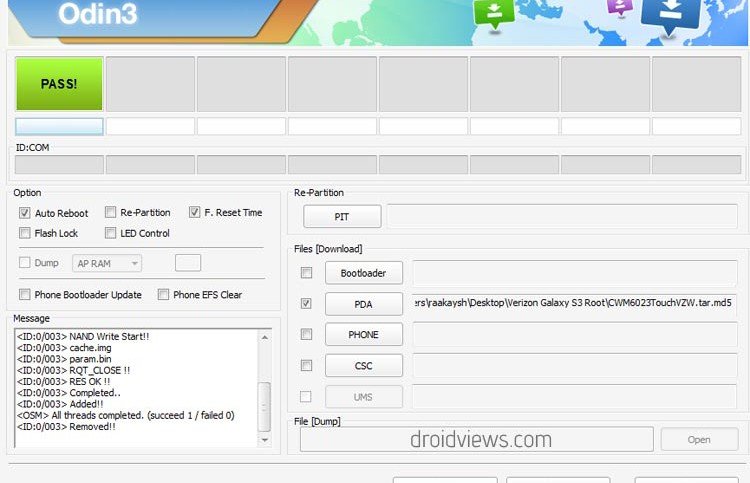
Task: Click the Message log scroll up arrow
Action: point(265,337)
